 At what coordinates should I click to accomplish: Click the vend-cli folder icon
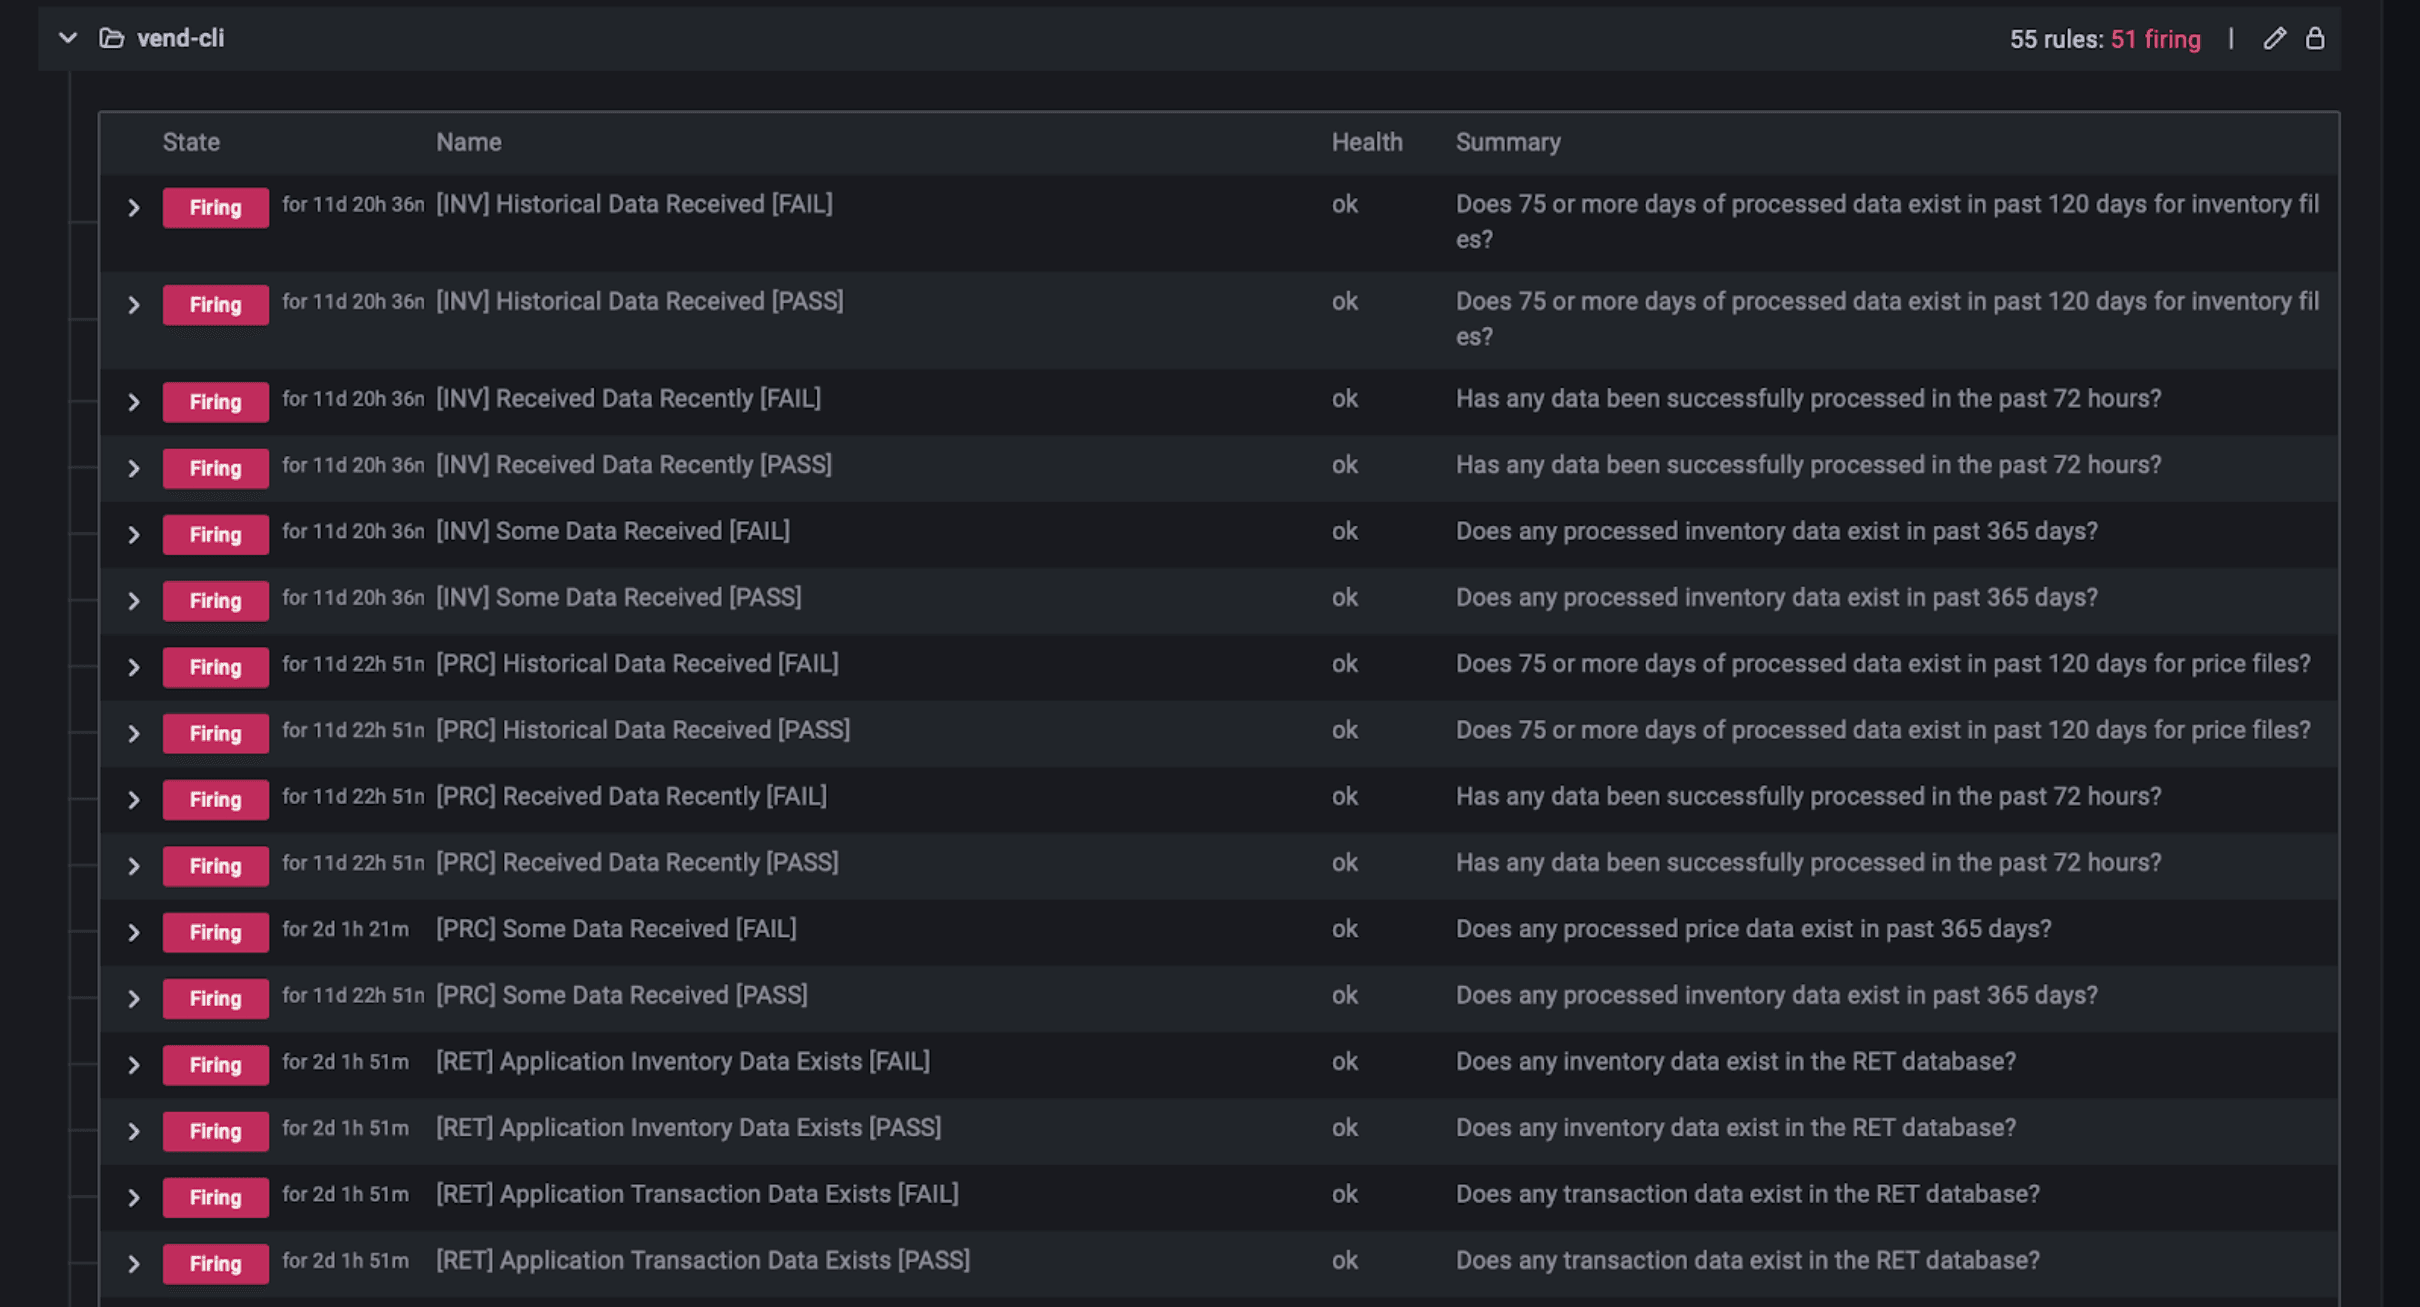pyautogui.click(x=111, y=39)
